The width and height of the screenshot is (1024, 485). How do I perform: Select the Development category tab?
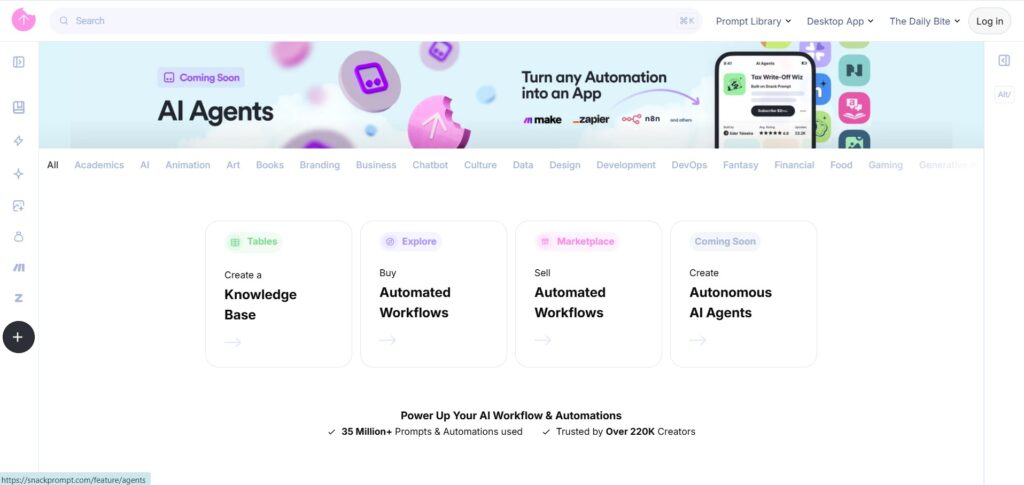tap(626, 165)
